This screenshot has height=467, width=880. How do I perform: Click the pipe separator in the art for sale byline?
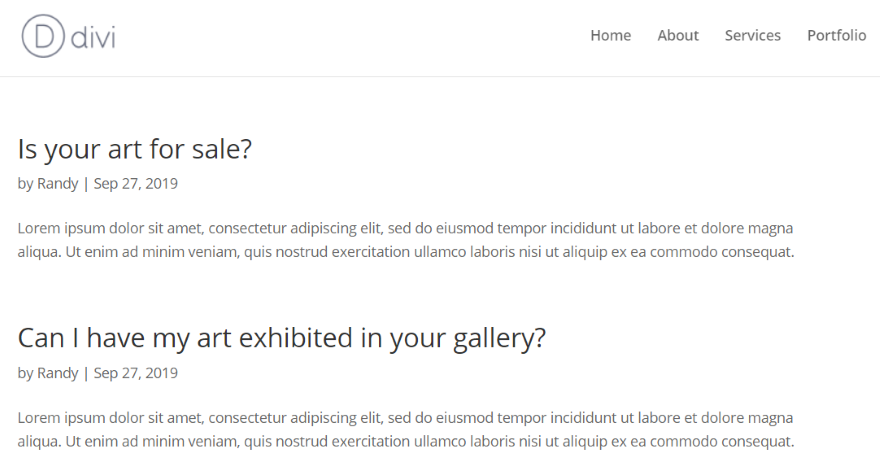coord(86,184)
